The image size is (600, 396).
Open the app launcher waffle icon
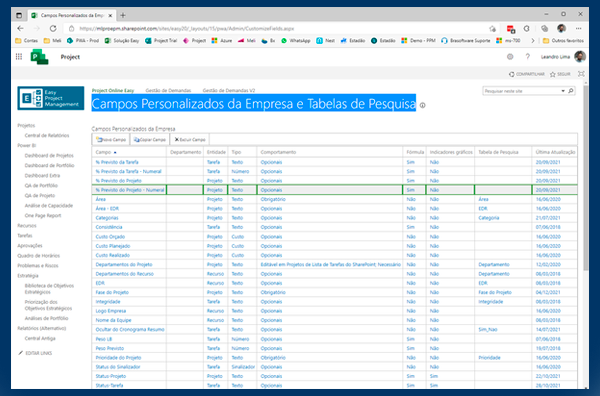point(19,57)
